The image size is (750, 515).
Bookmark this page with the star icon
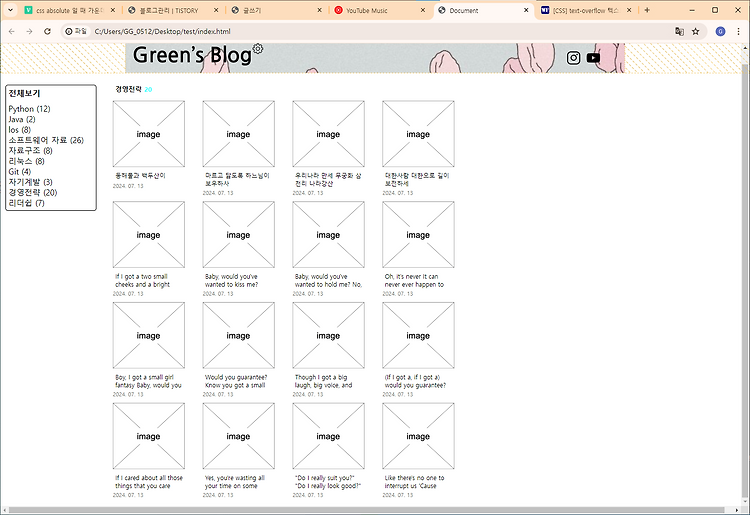tap(695, 31)
